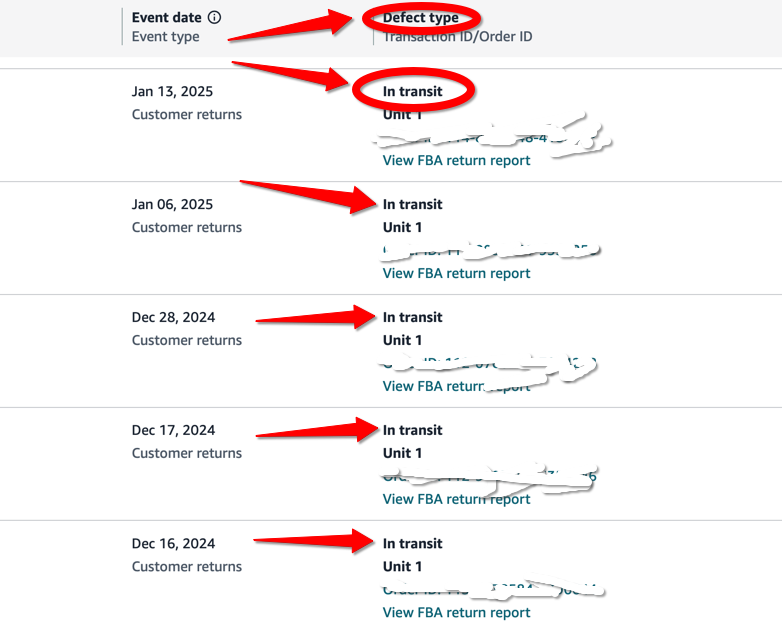Select the Dec 16, 2024 date
This screenshot has height=627, width=782.
173,543
